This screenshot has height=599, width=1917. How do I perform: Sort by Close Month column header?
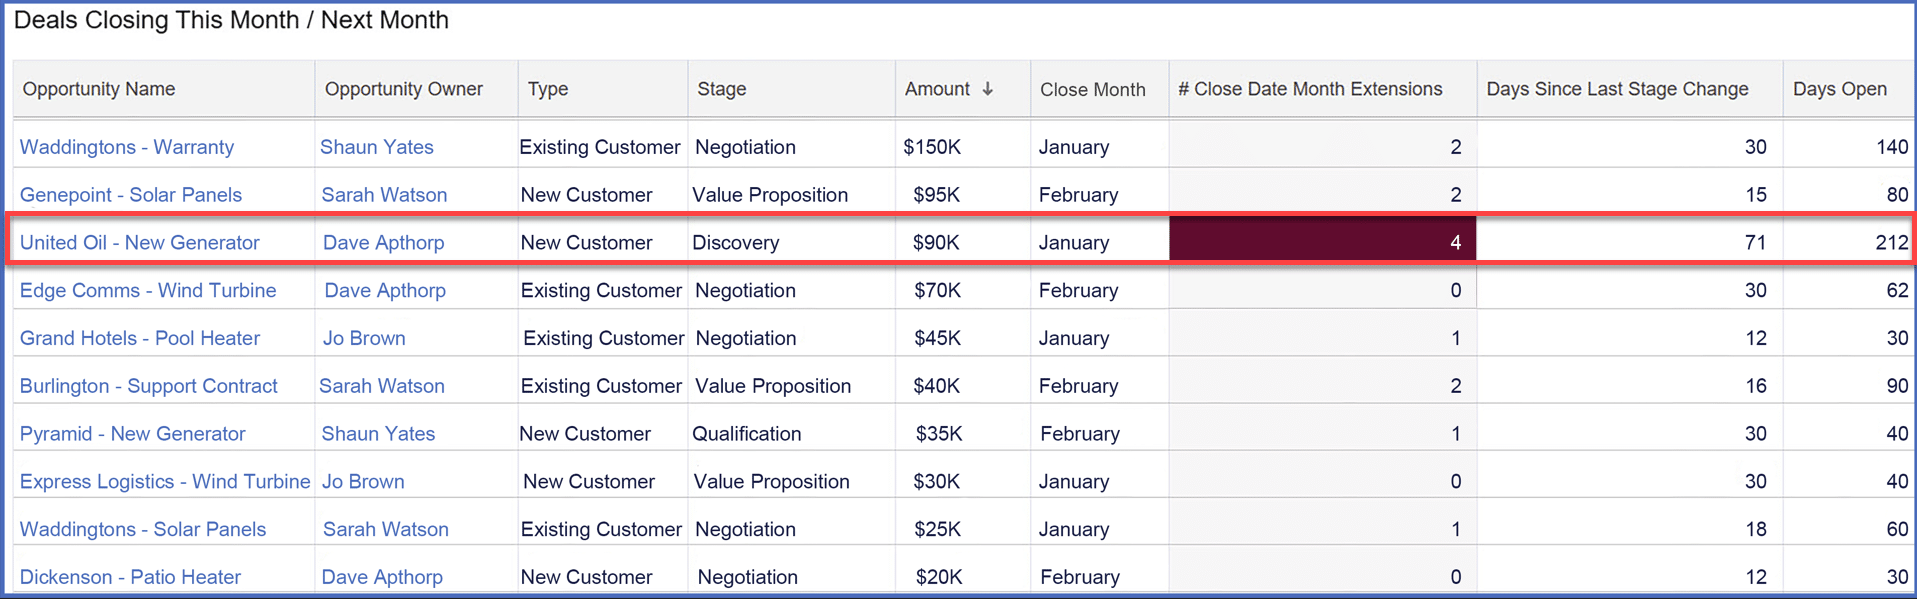1093,90
